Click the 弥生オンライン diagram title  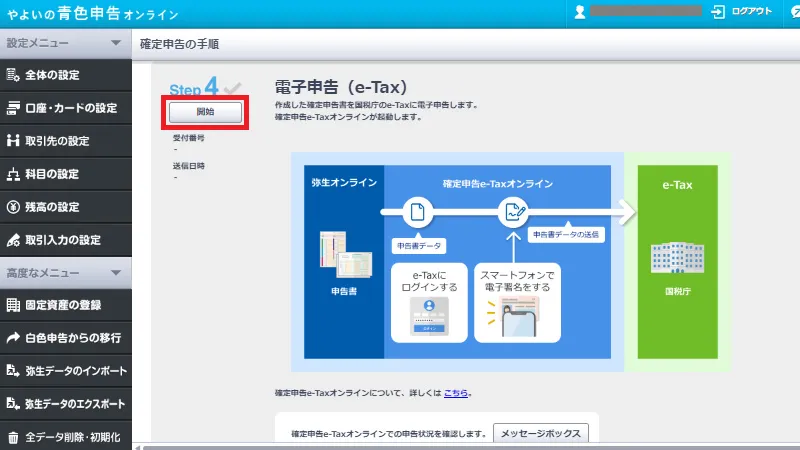pyautogui.click(x=344, y=183)
